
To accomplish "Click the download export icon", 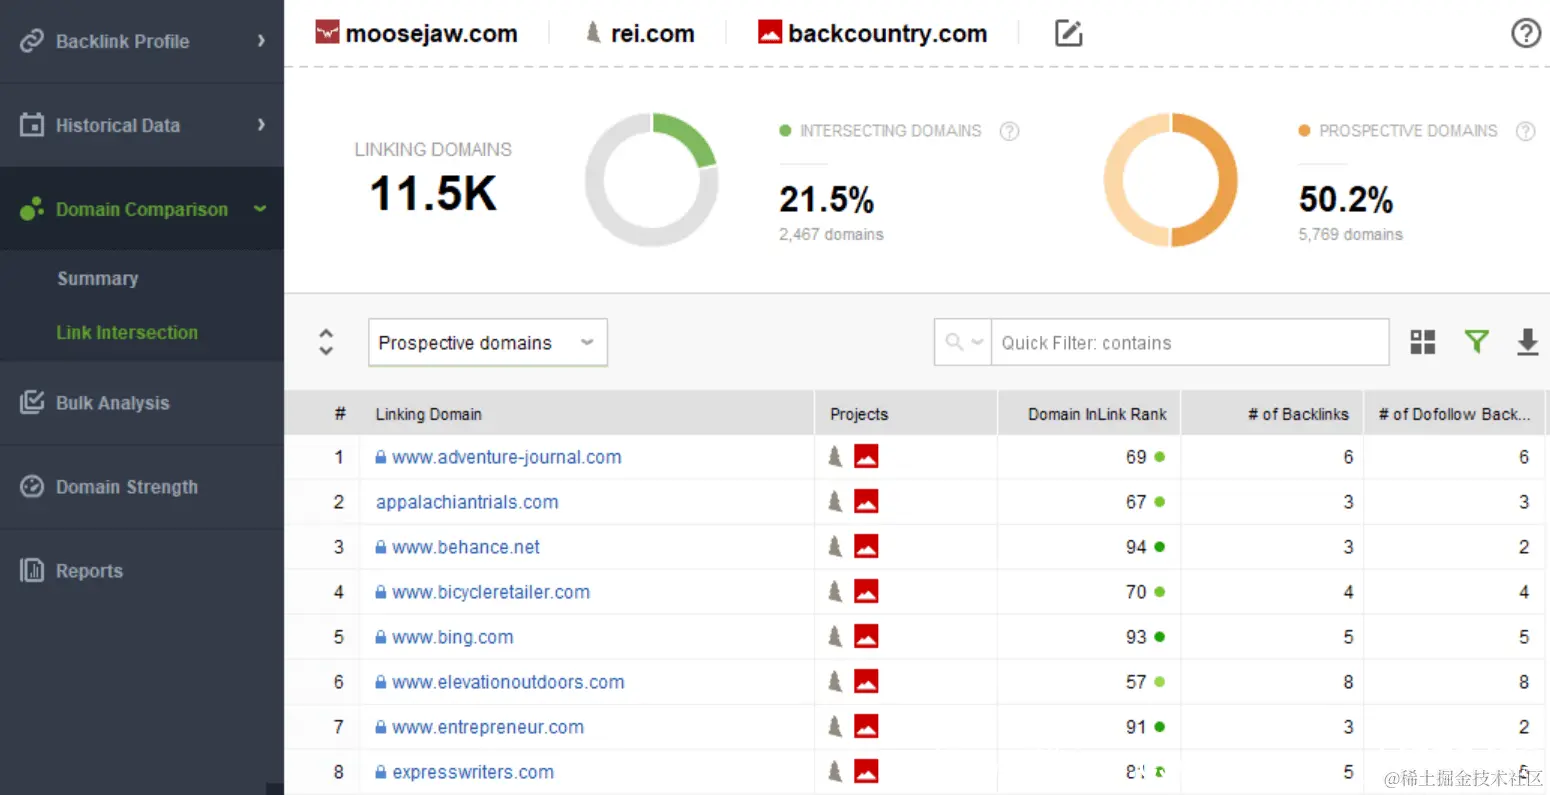I will pos(1527,342).
